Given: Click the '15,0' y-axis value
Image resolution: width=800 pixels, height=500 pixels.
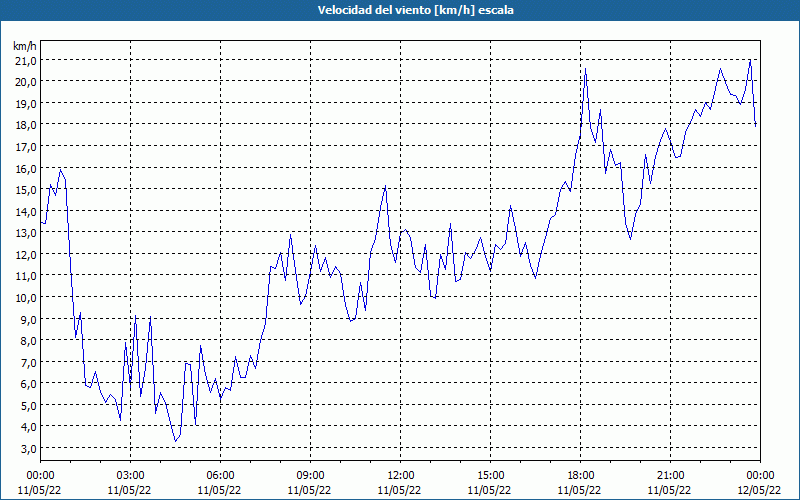Looking at the screenshot, I should pyautogui.click(x=26, y=190).
